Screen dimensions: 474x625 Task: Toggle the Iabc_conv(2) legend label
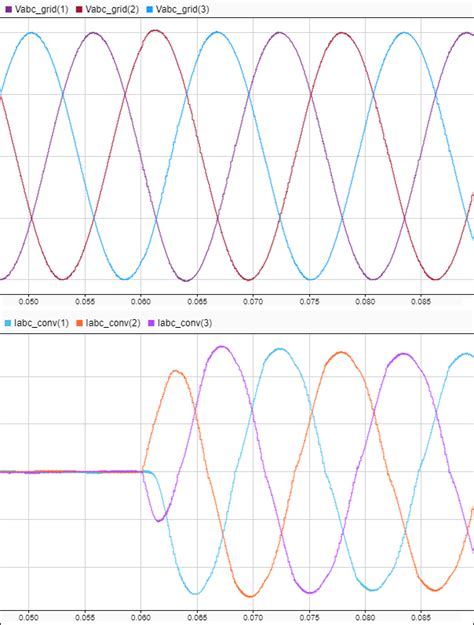[x=113, y=323]
